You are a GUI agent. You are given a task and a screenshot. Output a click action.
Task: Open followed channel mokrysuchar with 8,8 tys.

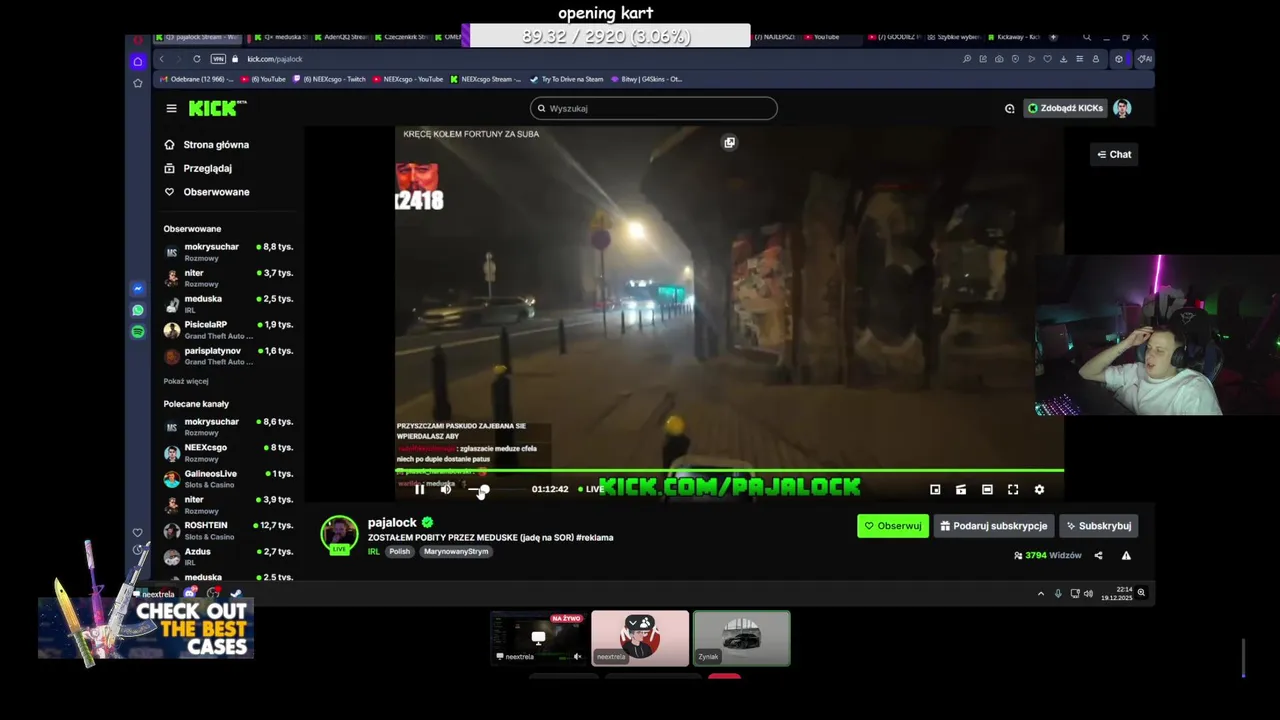228,251
